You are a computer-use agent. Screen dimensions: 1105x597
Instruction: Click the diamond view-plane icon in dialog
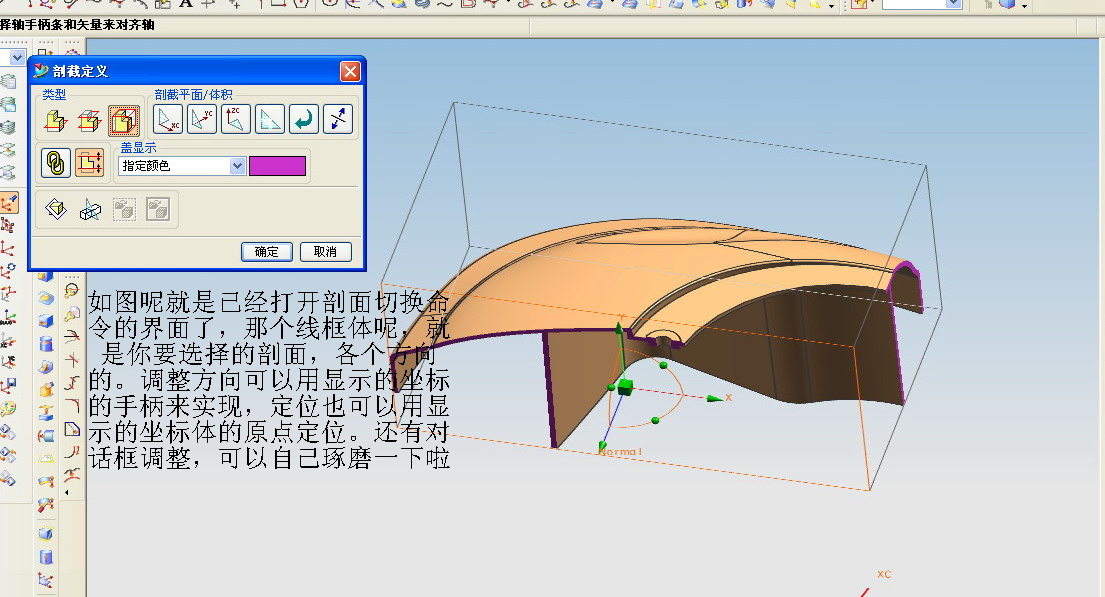(x=56, y=209)
